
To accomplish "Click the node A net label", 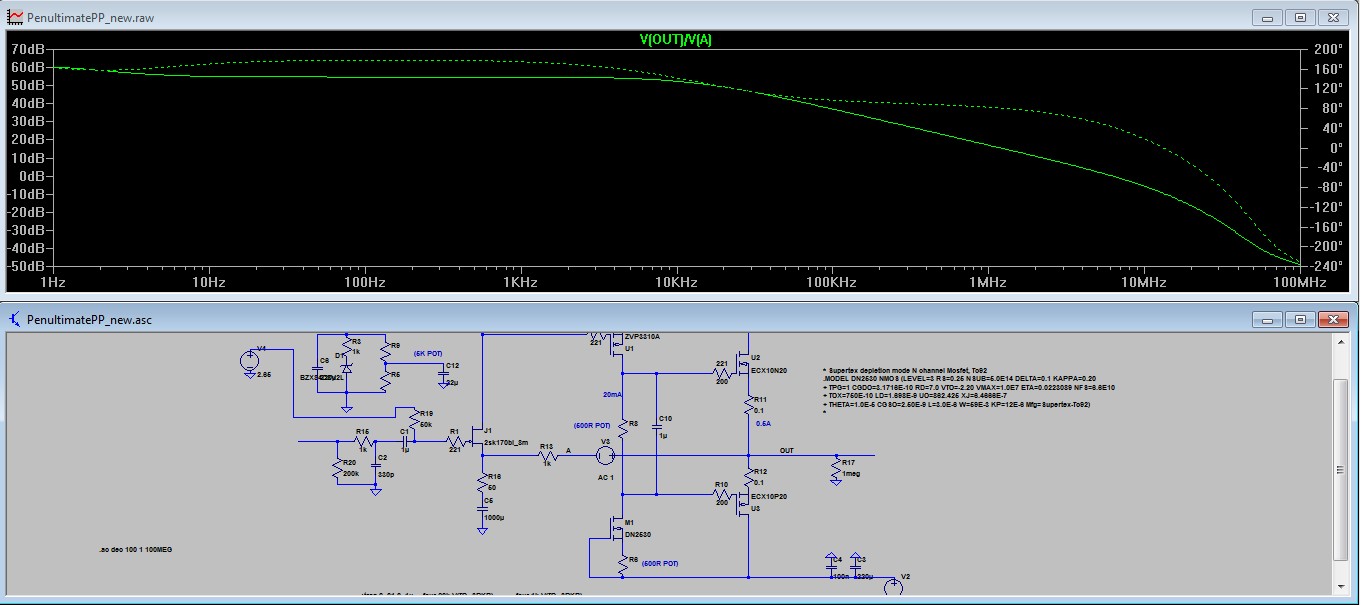I will 569,450.
